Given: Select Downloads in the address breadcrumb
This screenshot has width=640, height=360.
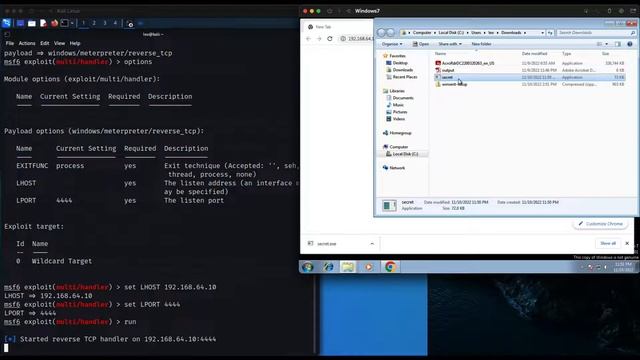Looking at the screenshot, I should (511, 33).
